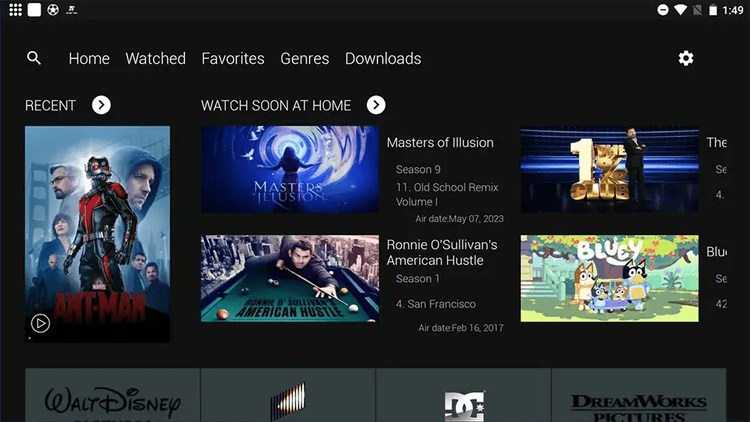Screen dimensions: 750x422
Task: Open the Bluey show thumbnail
Action: pos(609,278)
